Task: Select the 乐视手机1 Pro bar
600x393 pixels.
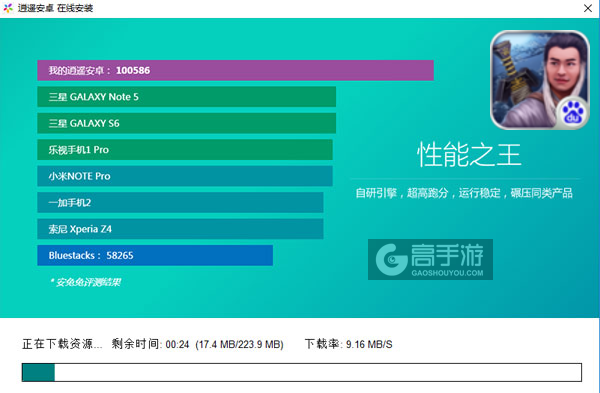Action: [185, 150]
